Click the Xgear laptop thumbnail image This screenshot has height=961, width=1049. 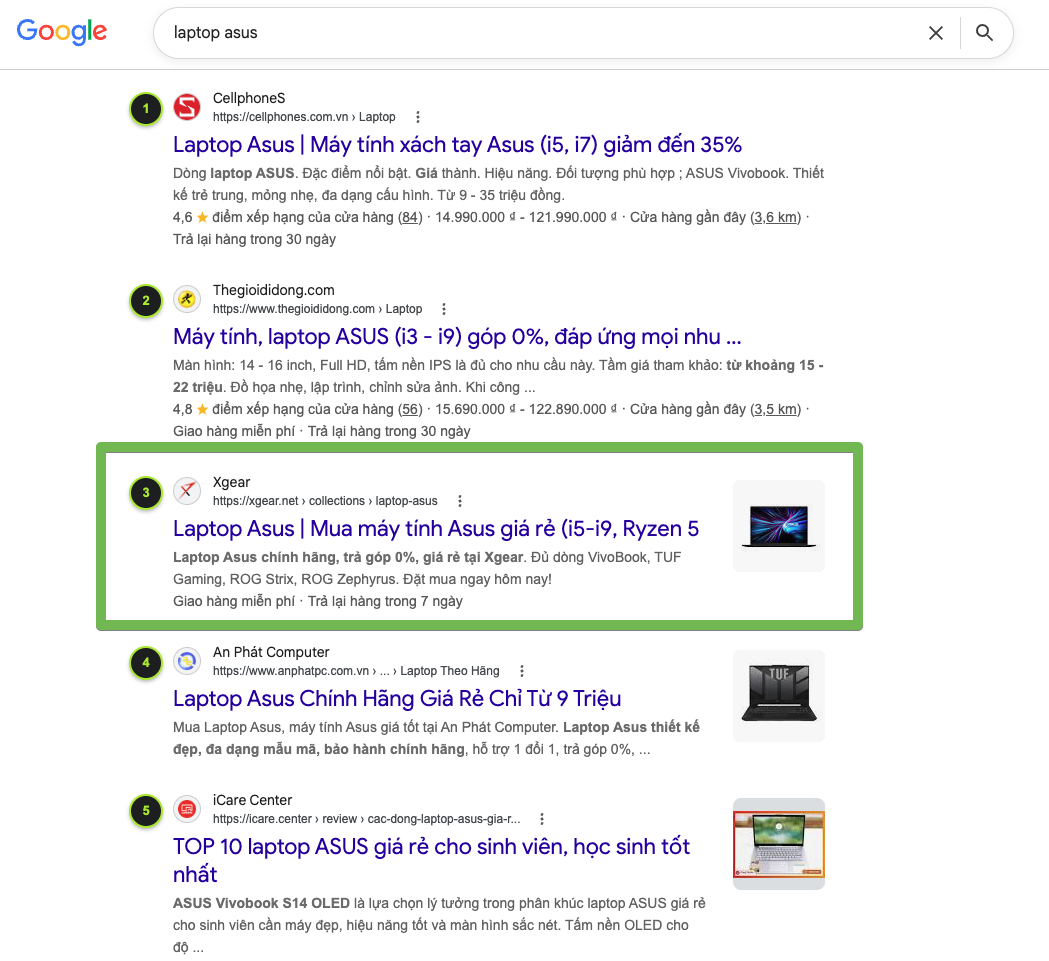point(779,526)
